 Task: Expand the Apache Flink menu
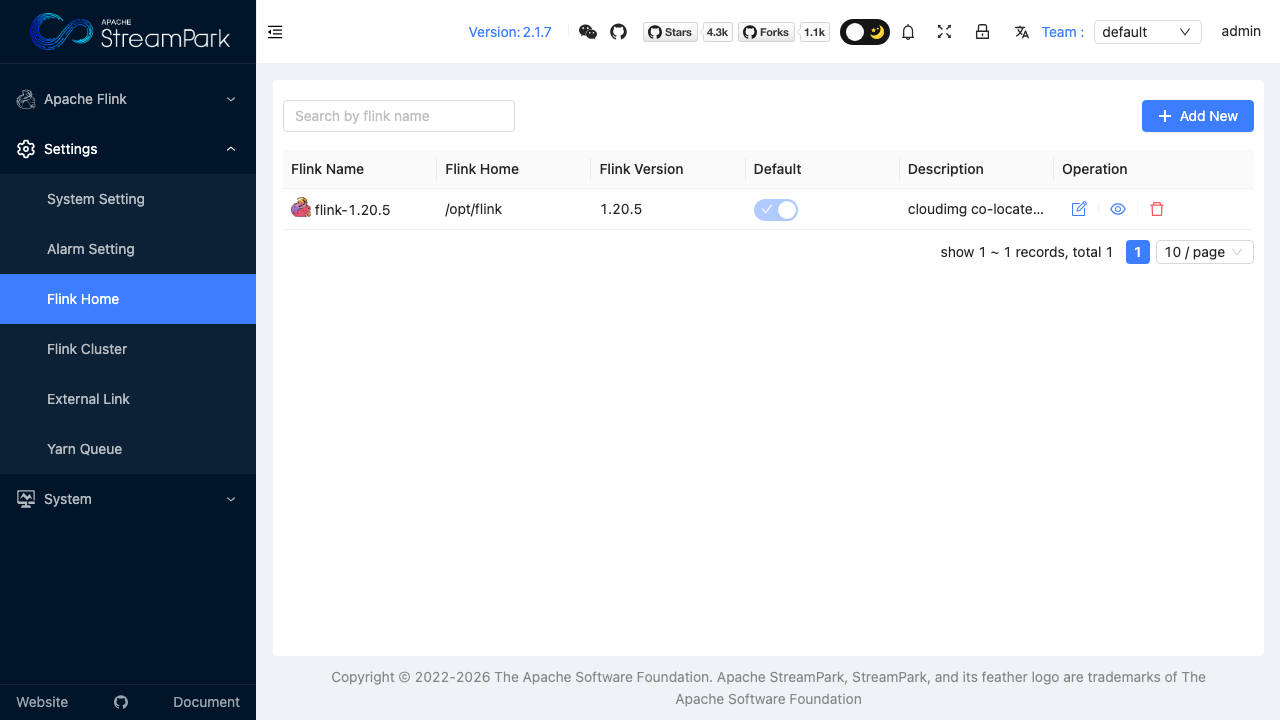[128, 99]
